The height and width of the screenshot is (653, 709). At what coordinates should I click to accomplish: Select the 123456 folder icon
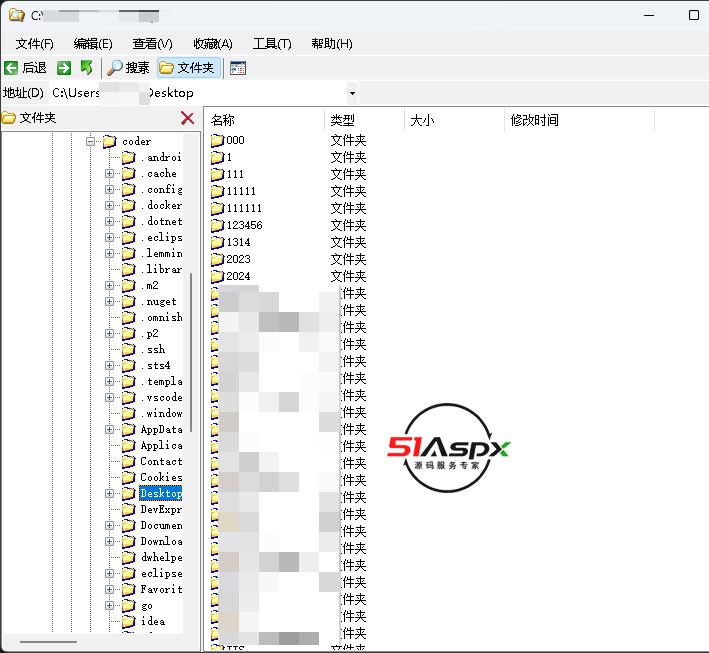tap(217, 225)
